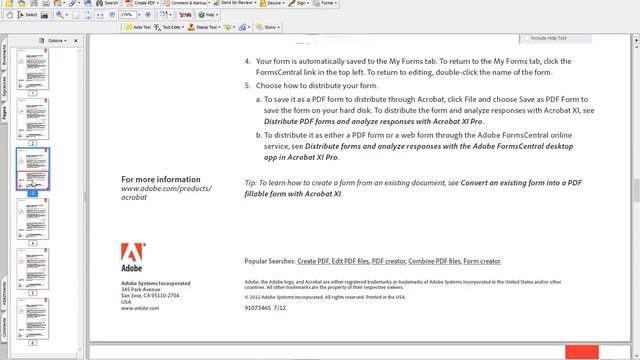Screen dimensions: 640x360
Task: Click the '91073465 7/12' document code
Action: pyautogui.click(x=265, y=308)
